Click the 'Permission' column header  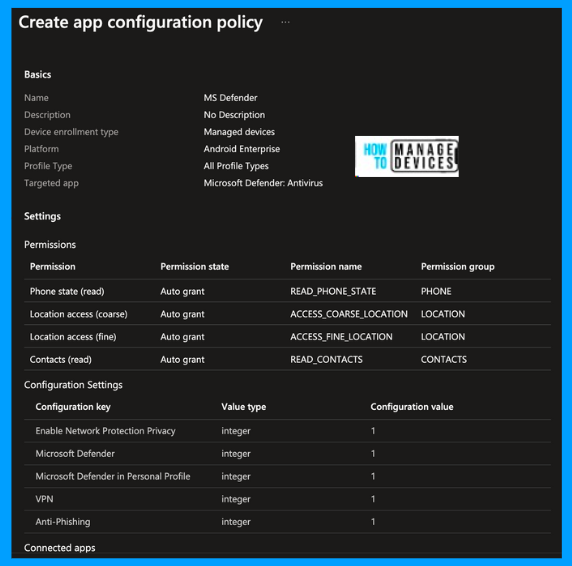click(x=53, y=267)
